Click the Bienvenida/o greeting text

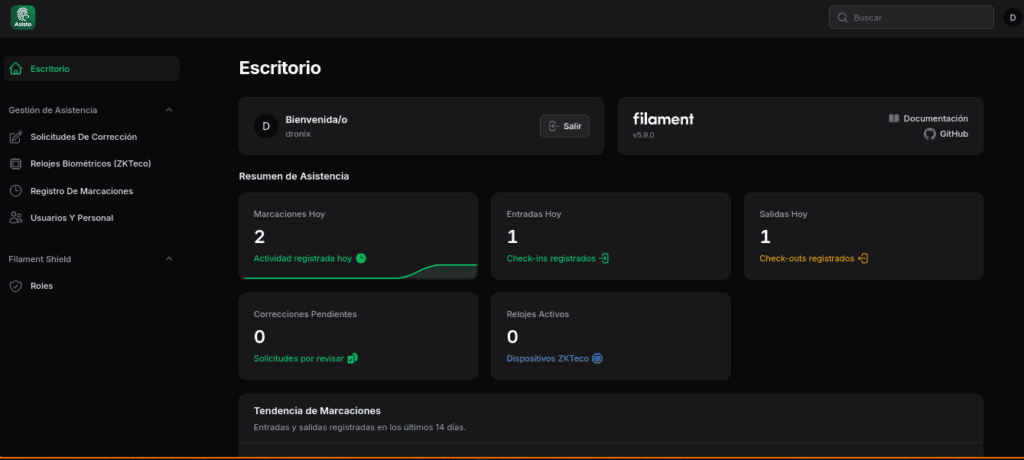[316, 120]
